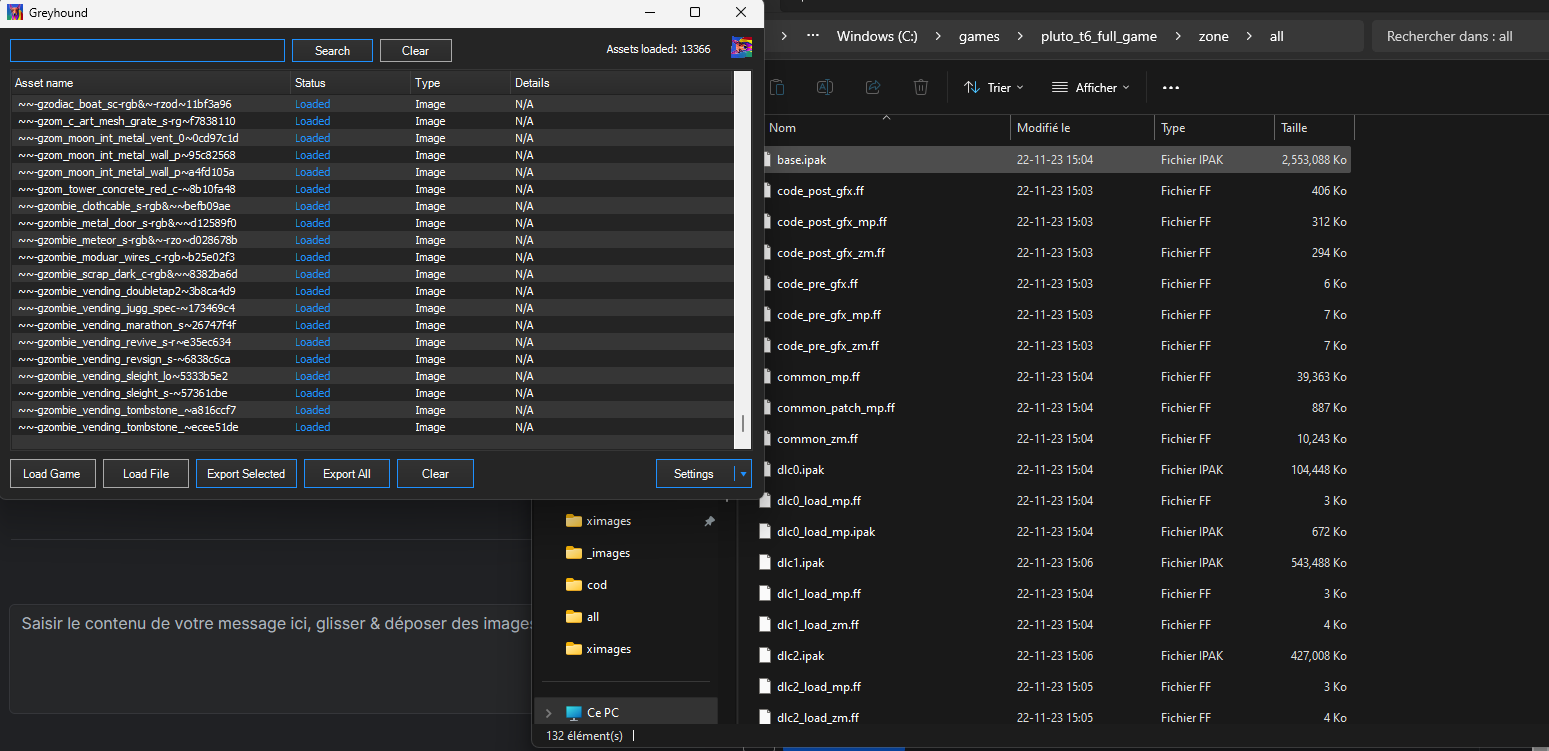Sort by the Taille column header
1549x751 pixels.
point(1315,128)
